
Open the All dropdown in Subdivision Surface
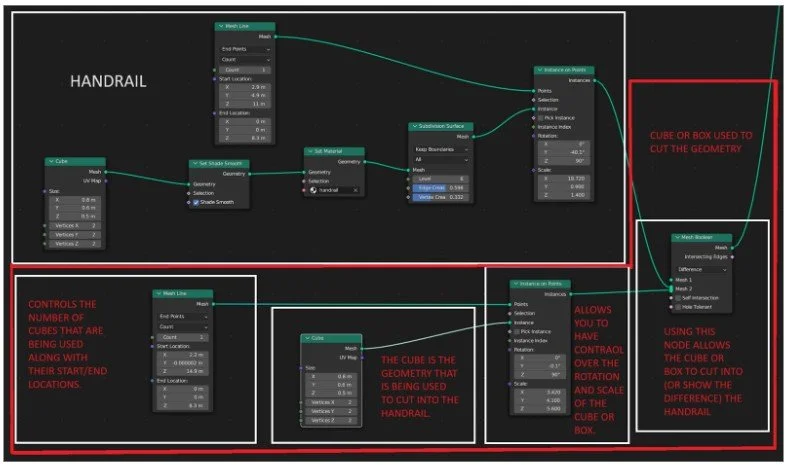click(441, 160)
